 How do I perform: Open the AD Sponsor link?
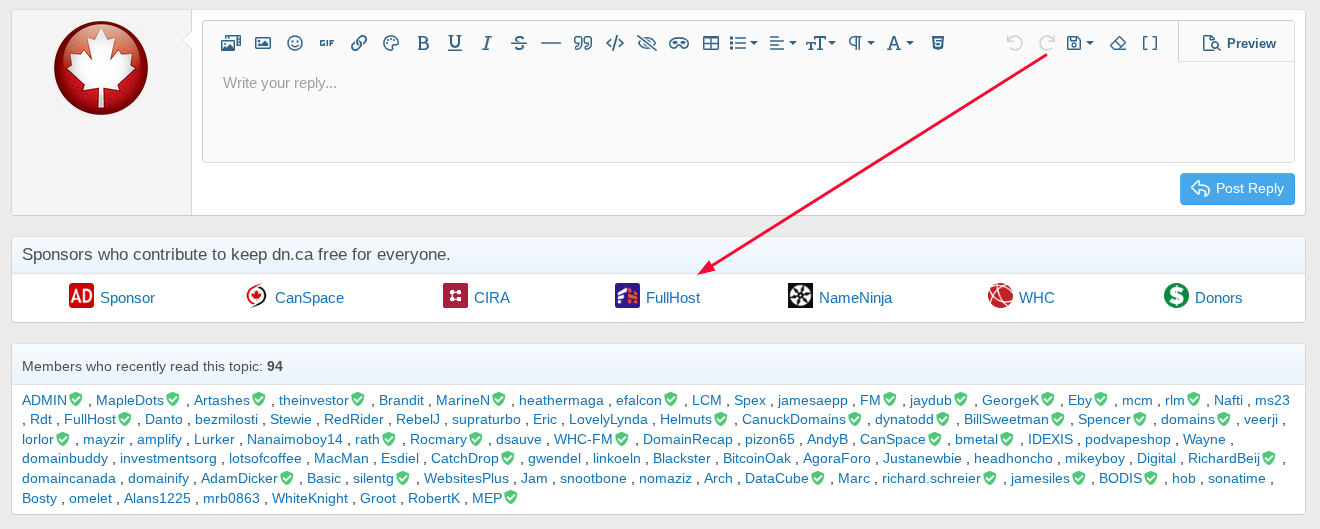click(x=127, y=298)
